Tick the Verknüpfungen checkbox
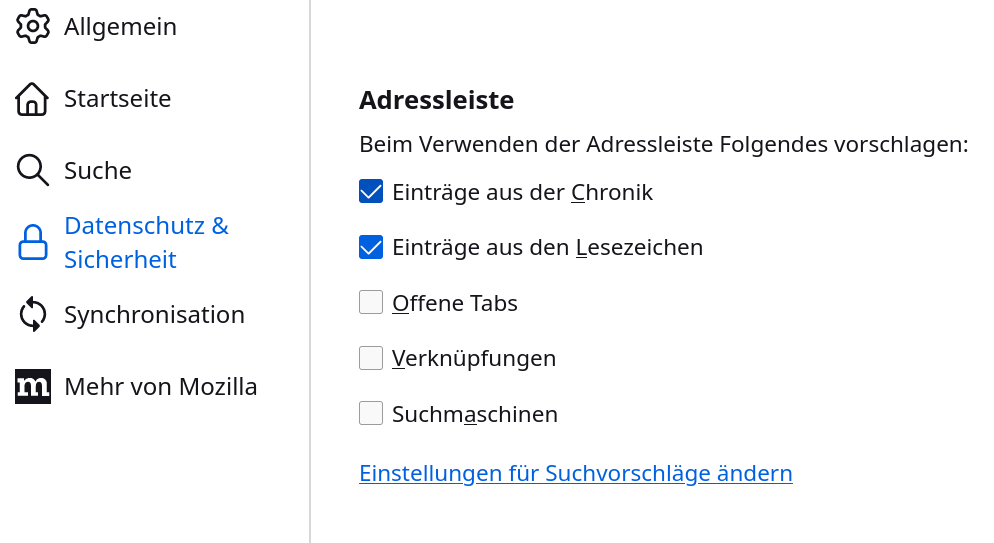994x543 pixels. [x=371, y=358]
